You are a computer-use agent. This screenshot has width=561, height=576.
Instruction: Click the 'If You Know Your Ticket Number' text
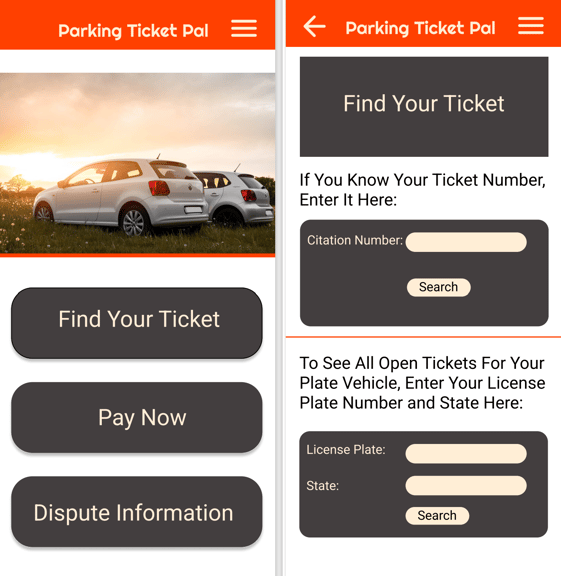[422, 190]
